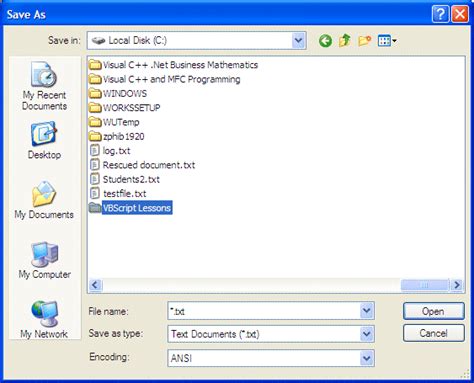This screenshot has width=474, height=383.
Task: Select the 'log.txt' file name
Action: (116, 151)
